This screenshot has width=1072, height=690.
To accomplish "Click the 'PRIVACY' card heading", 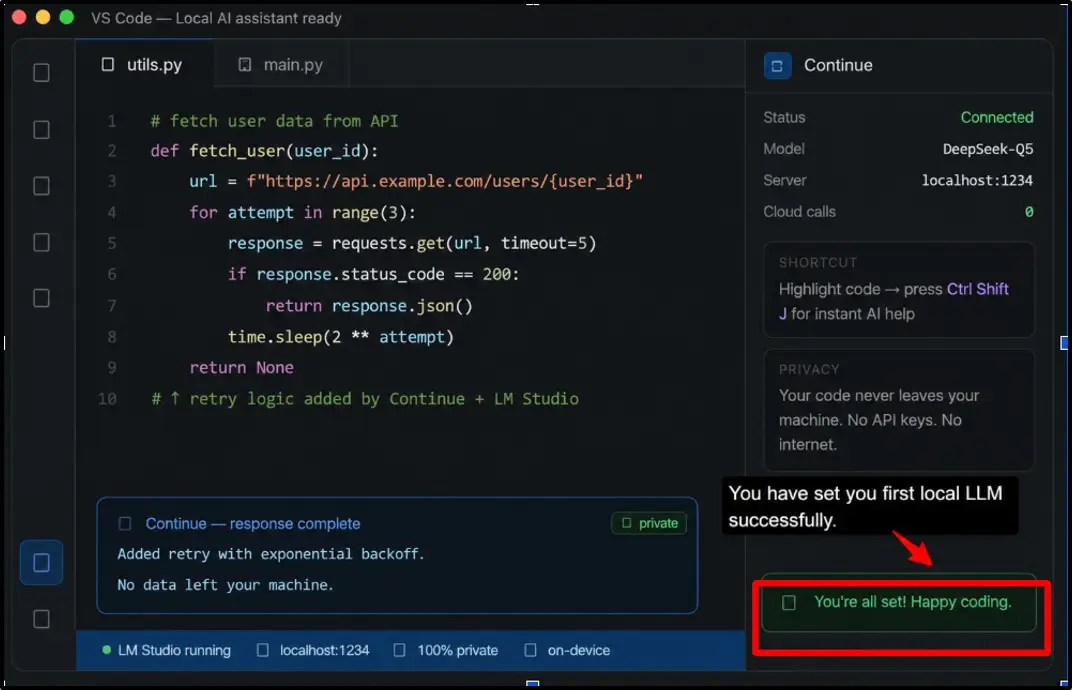I will click(809, 369).
